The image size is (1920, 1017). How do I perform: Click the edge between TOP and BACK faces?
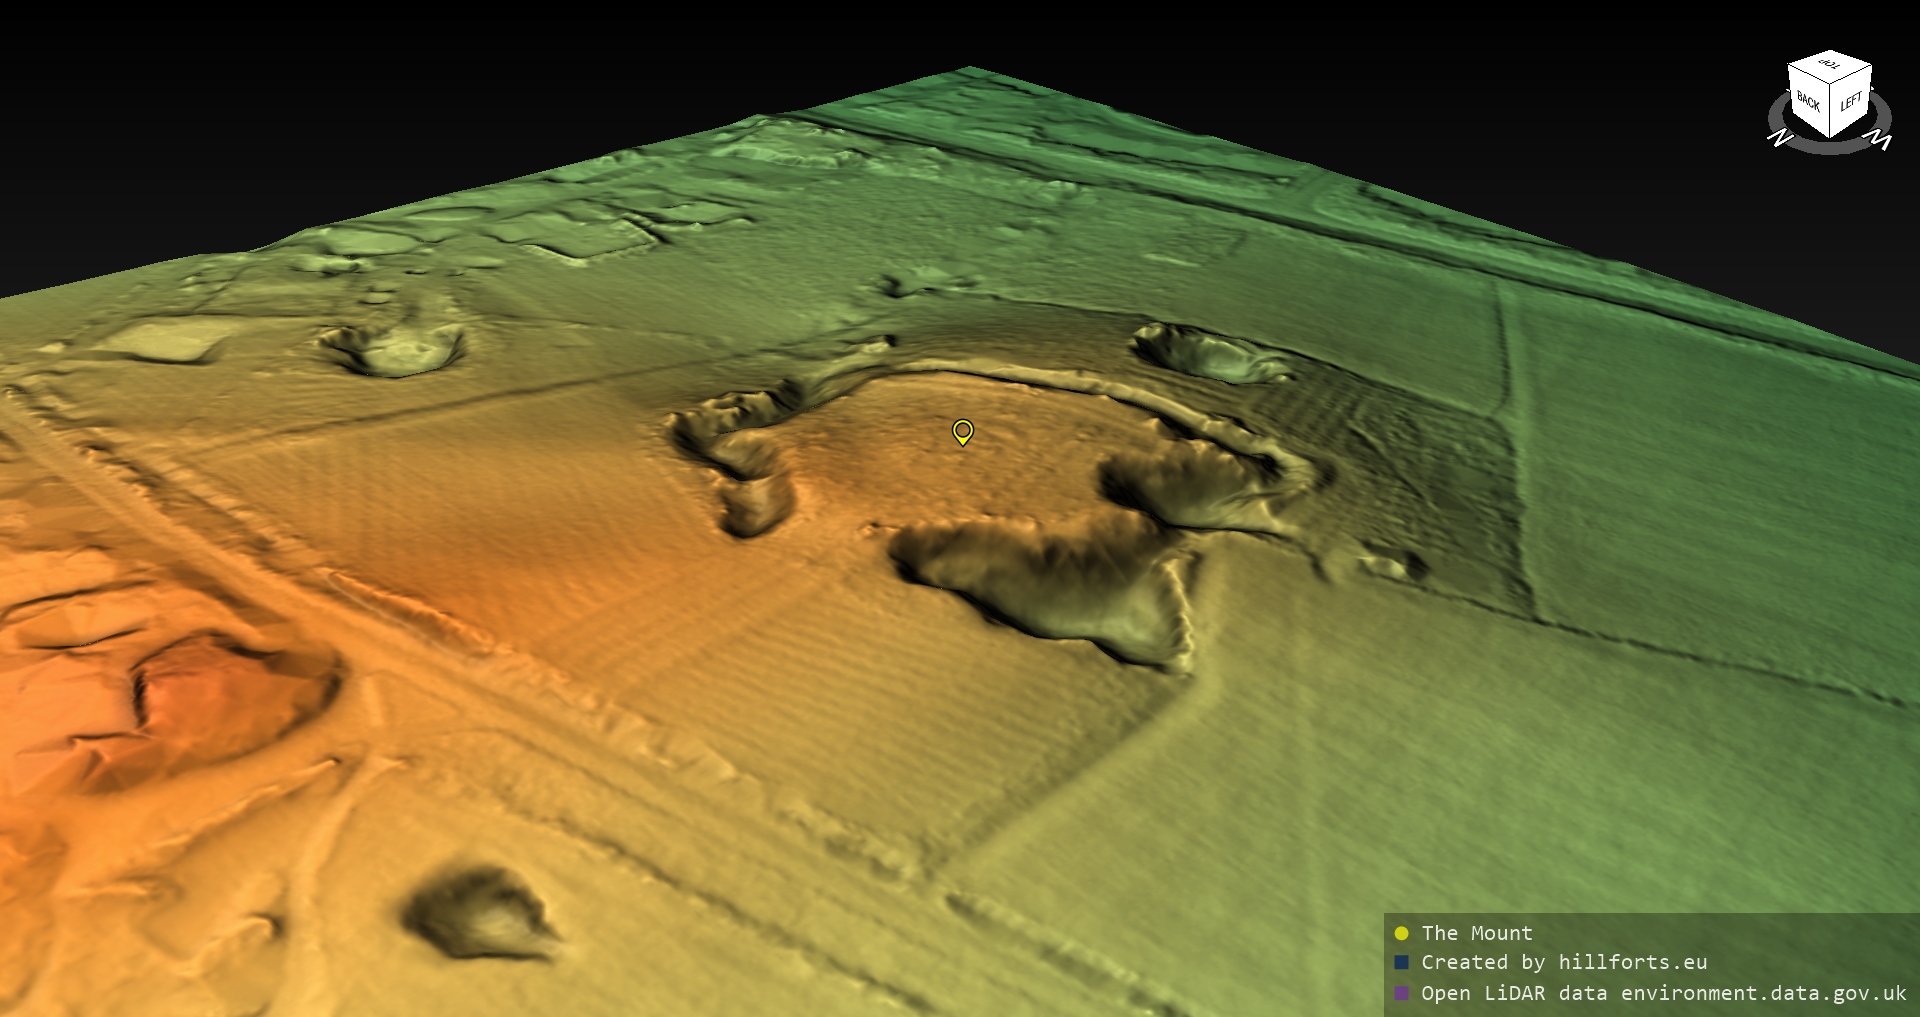1809,75
